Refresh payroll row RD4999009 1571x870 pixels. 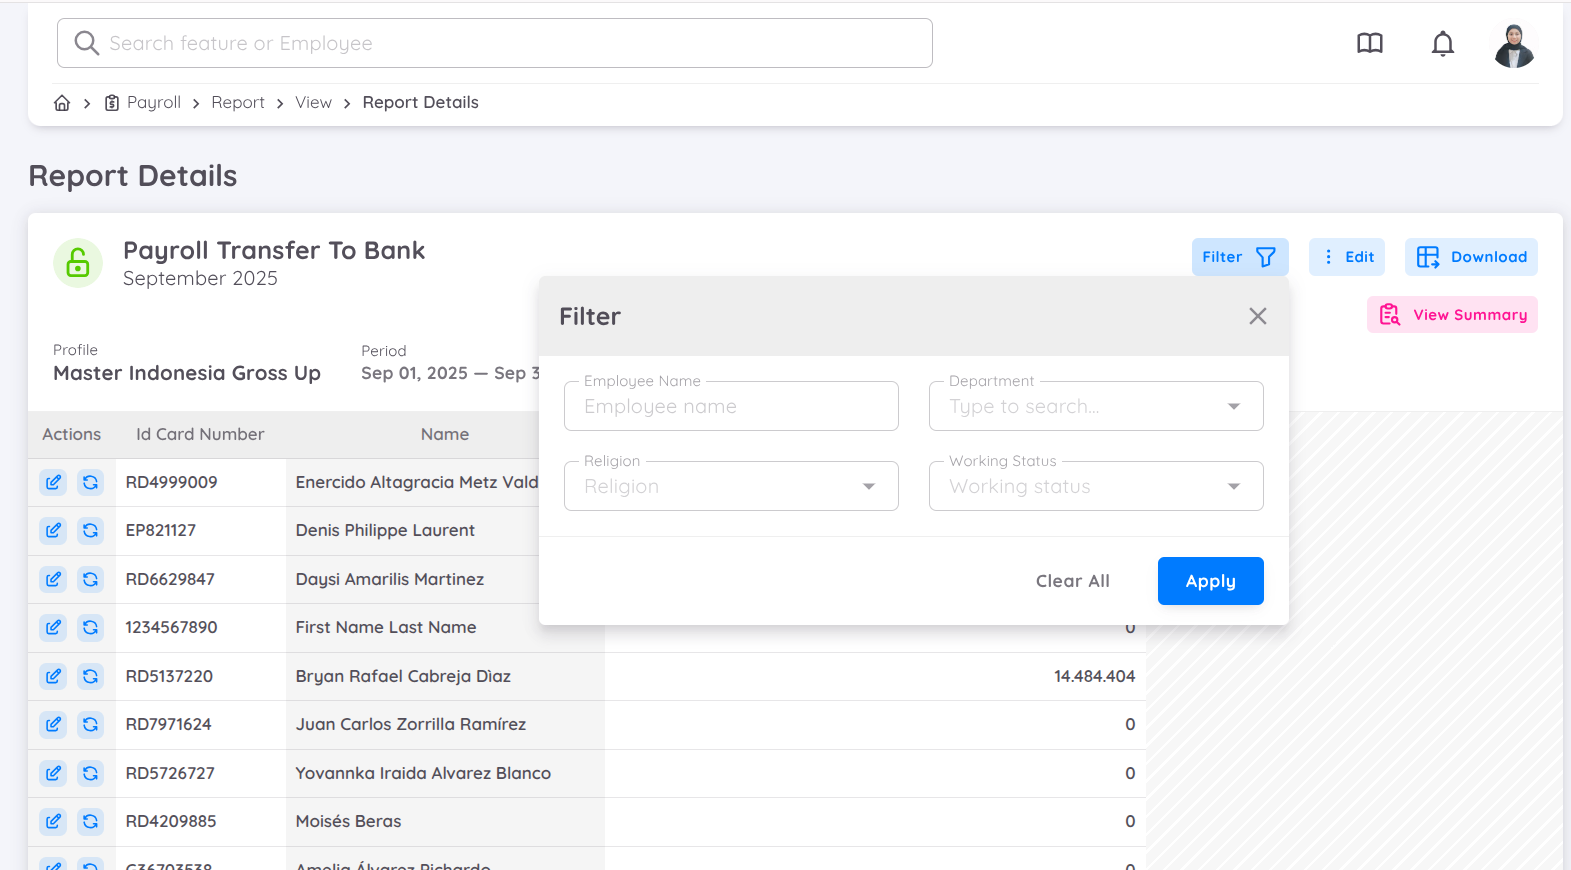(90, 482)
